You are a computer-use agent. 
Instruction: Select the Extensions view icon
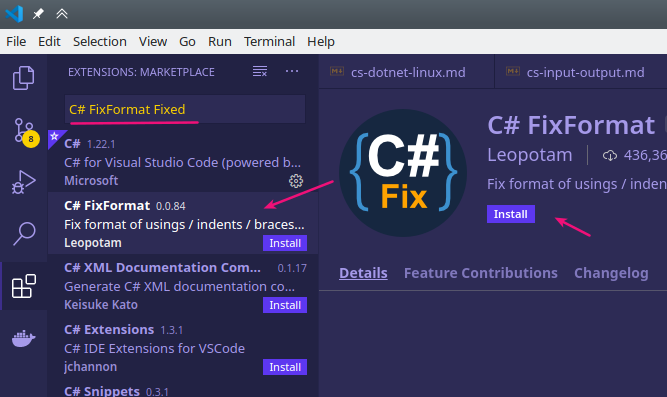tap(23, 286)
